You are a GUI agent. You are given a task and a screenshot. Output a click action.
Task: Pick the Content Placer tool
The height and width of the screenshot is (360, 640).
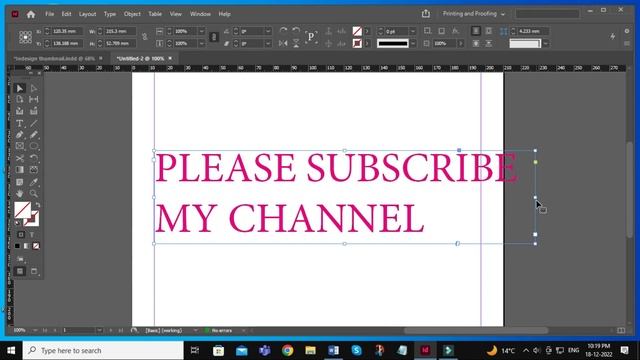pyautogui.click(x=34, y=111)
